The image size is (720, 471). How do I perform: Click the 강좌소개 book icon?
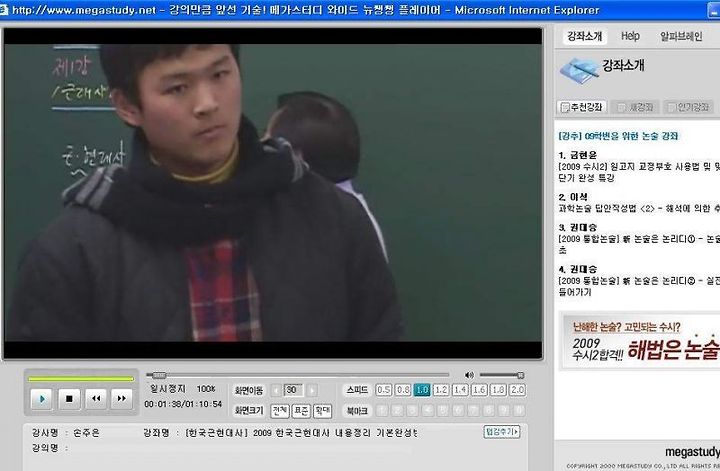579,71
